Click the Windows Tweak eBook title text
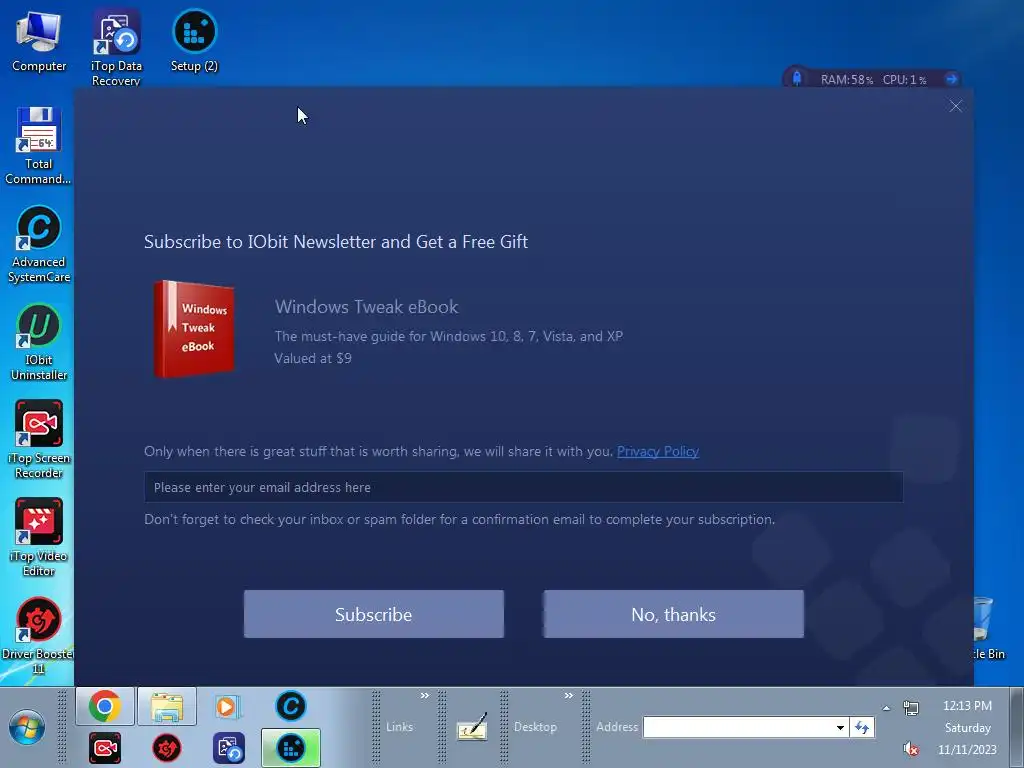This screenshot has width=1024, height=768. point(366,307)
